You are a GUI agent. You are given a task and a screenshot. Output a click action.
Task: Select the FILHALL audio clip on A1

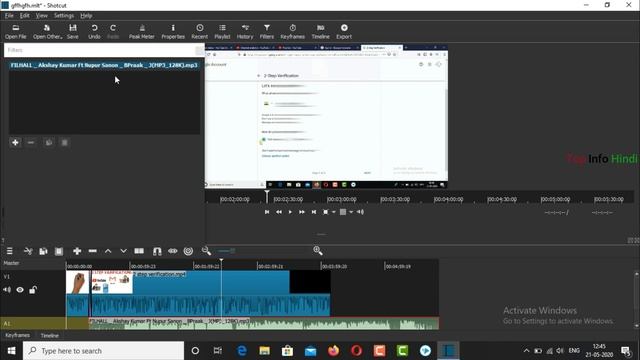264,324
